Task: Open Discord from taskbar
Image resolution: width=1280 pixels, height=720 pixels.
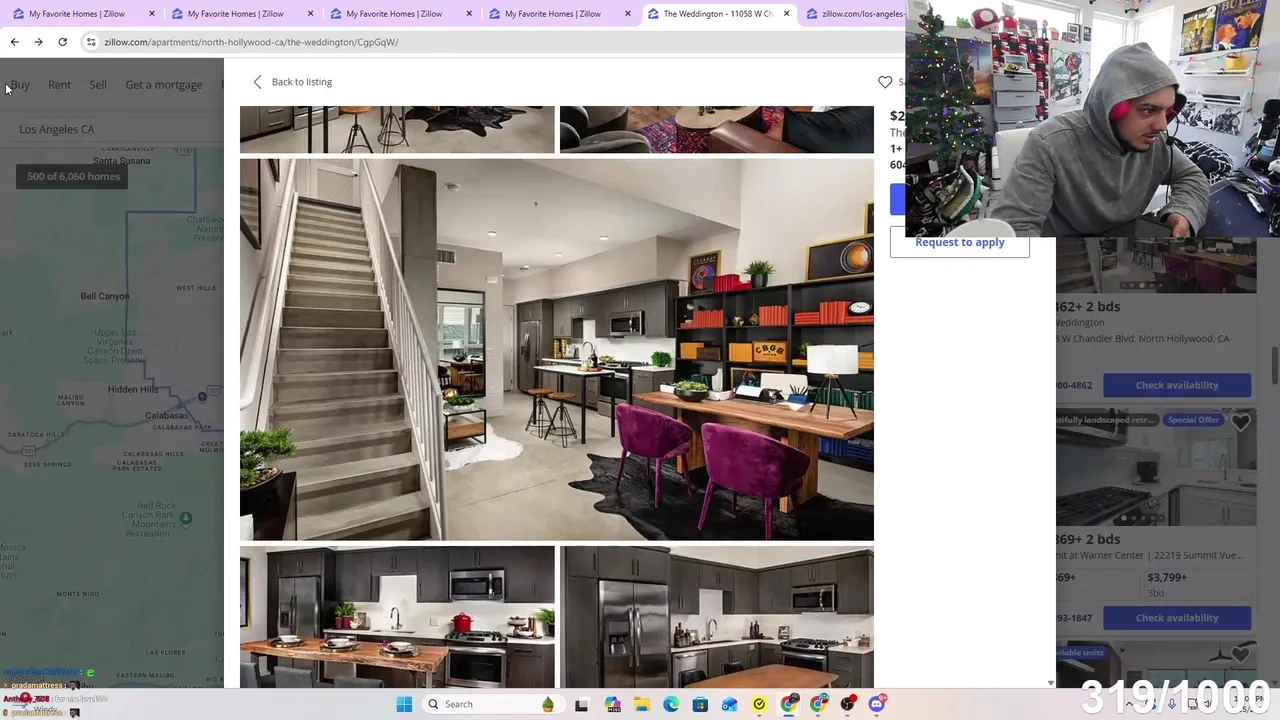Action: tap(877, 704)
